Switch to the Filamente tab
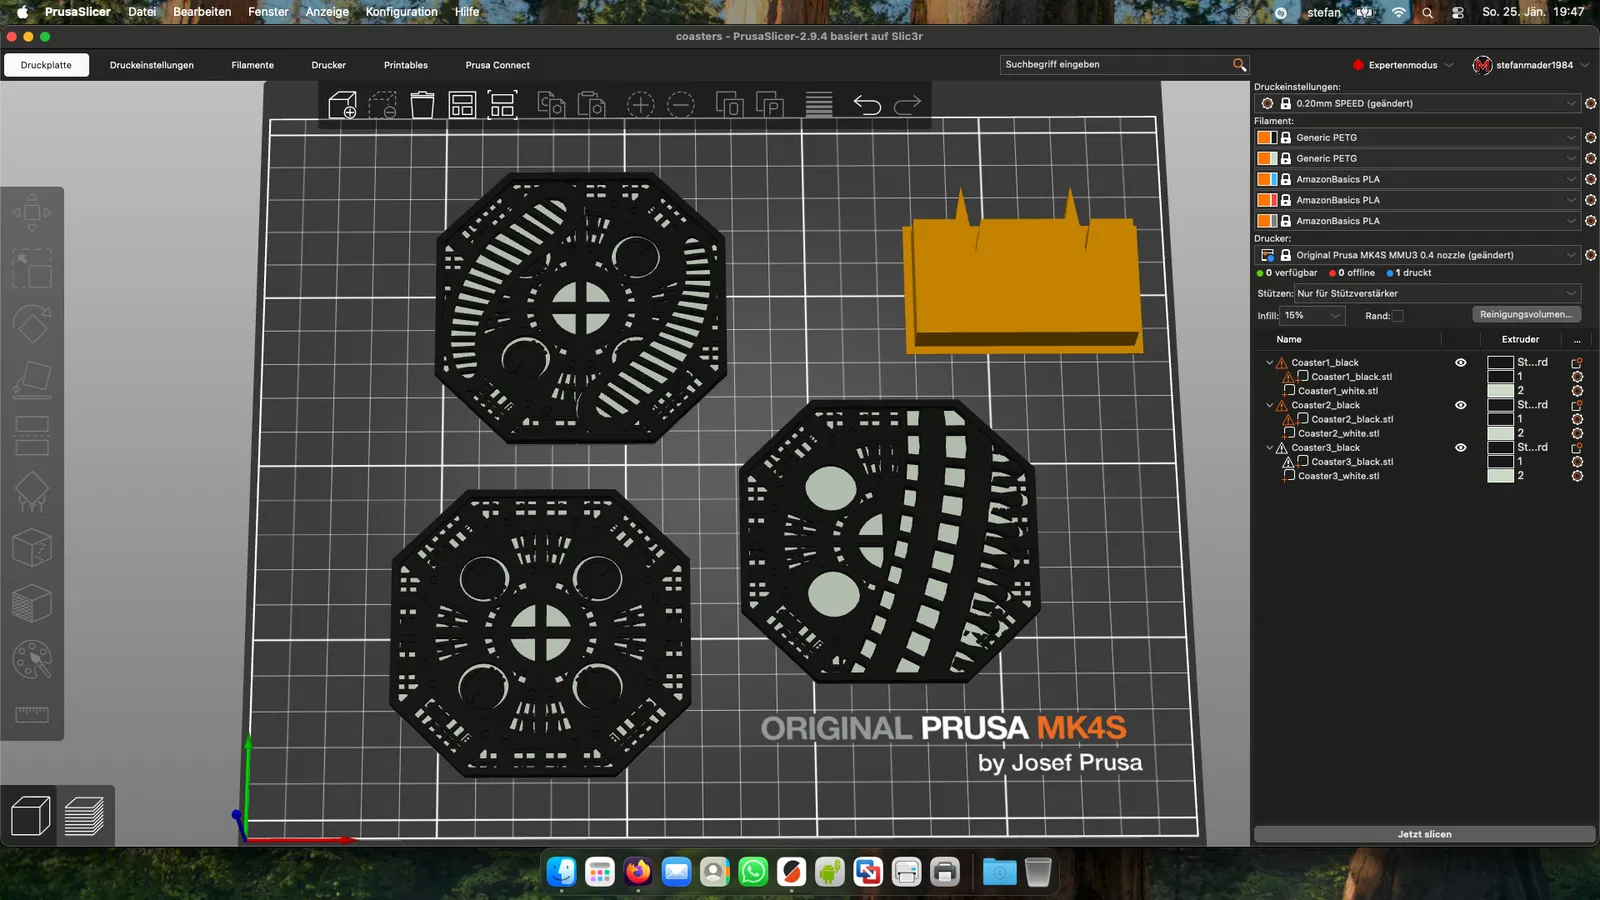 click(x=253, y=65)
